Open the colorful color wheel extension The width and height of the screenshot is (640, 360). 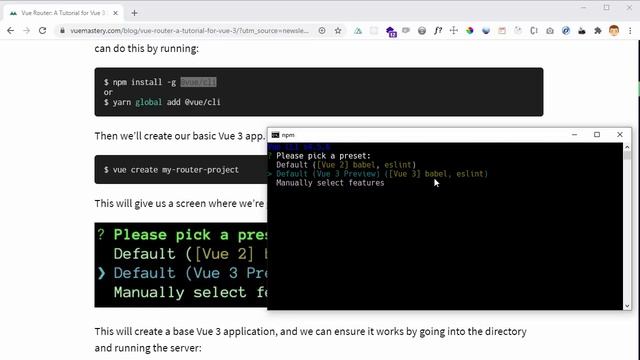coord(470,31)
